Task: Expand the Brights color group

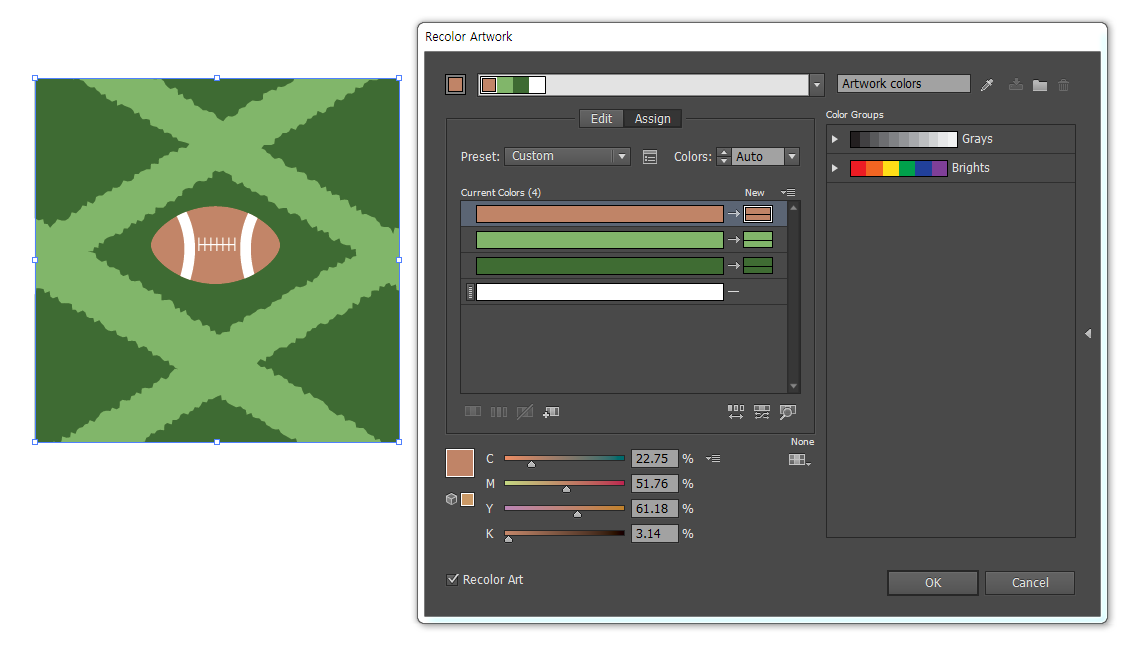Action: (835, 168)
